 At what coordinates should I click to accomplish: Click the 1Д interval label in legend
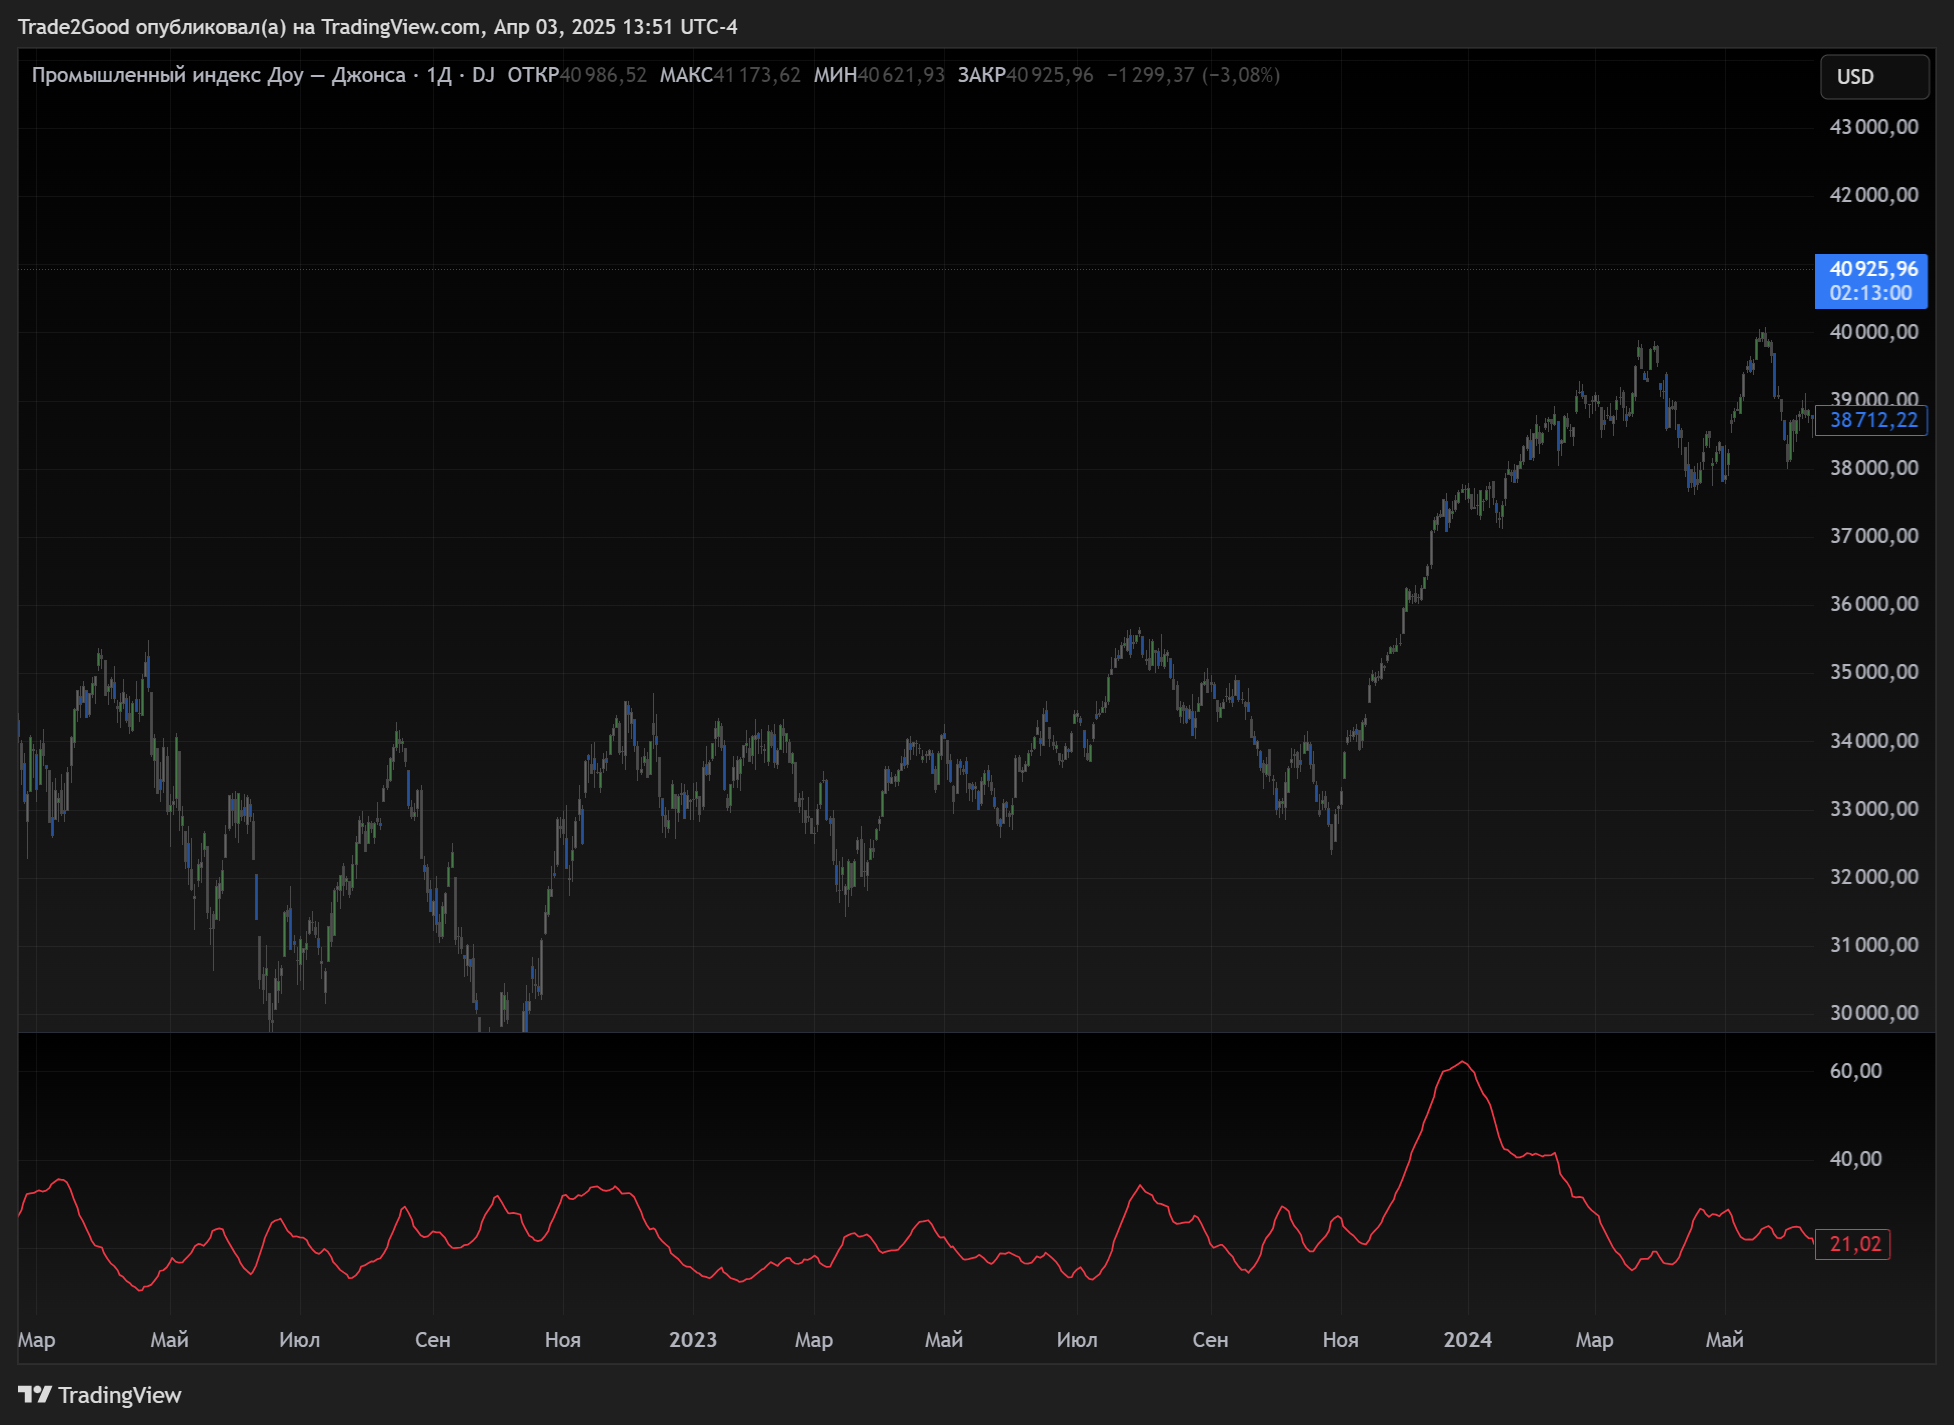pos(439,75)
